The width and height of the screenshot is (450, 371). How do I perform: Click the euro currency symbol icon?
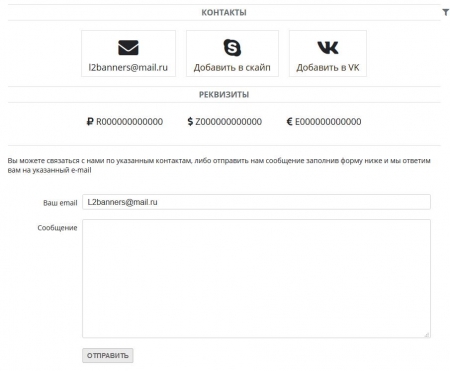[289, 122]
